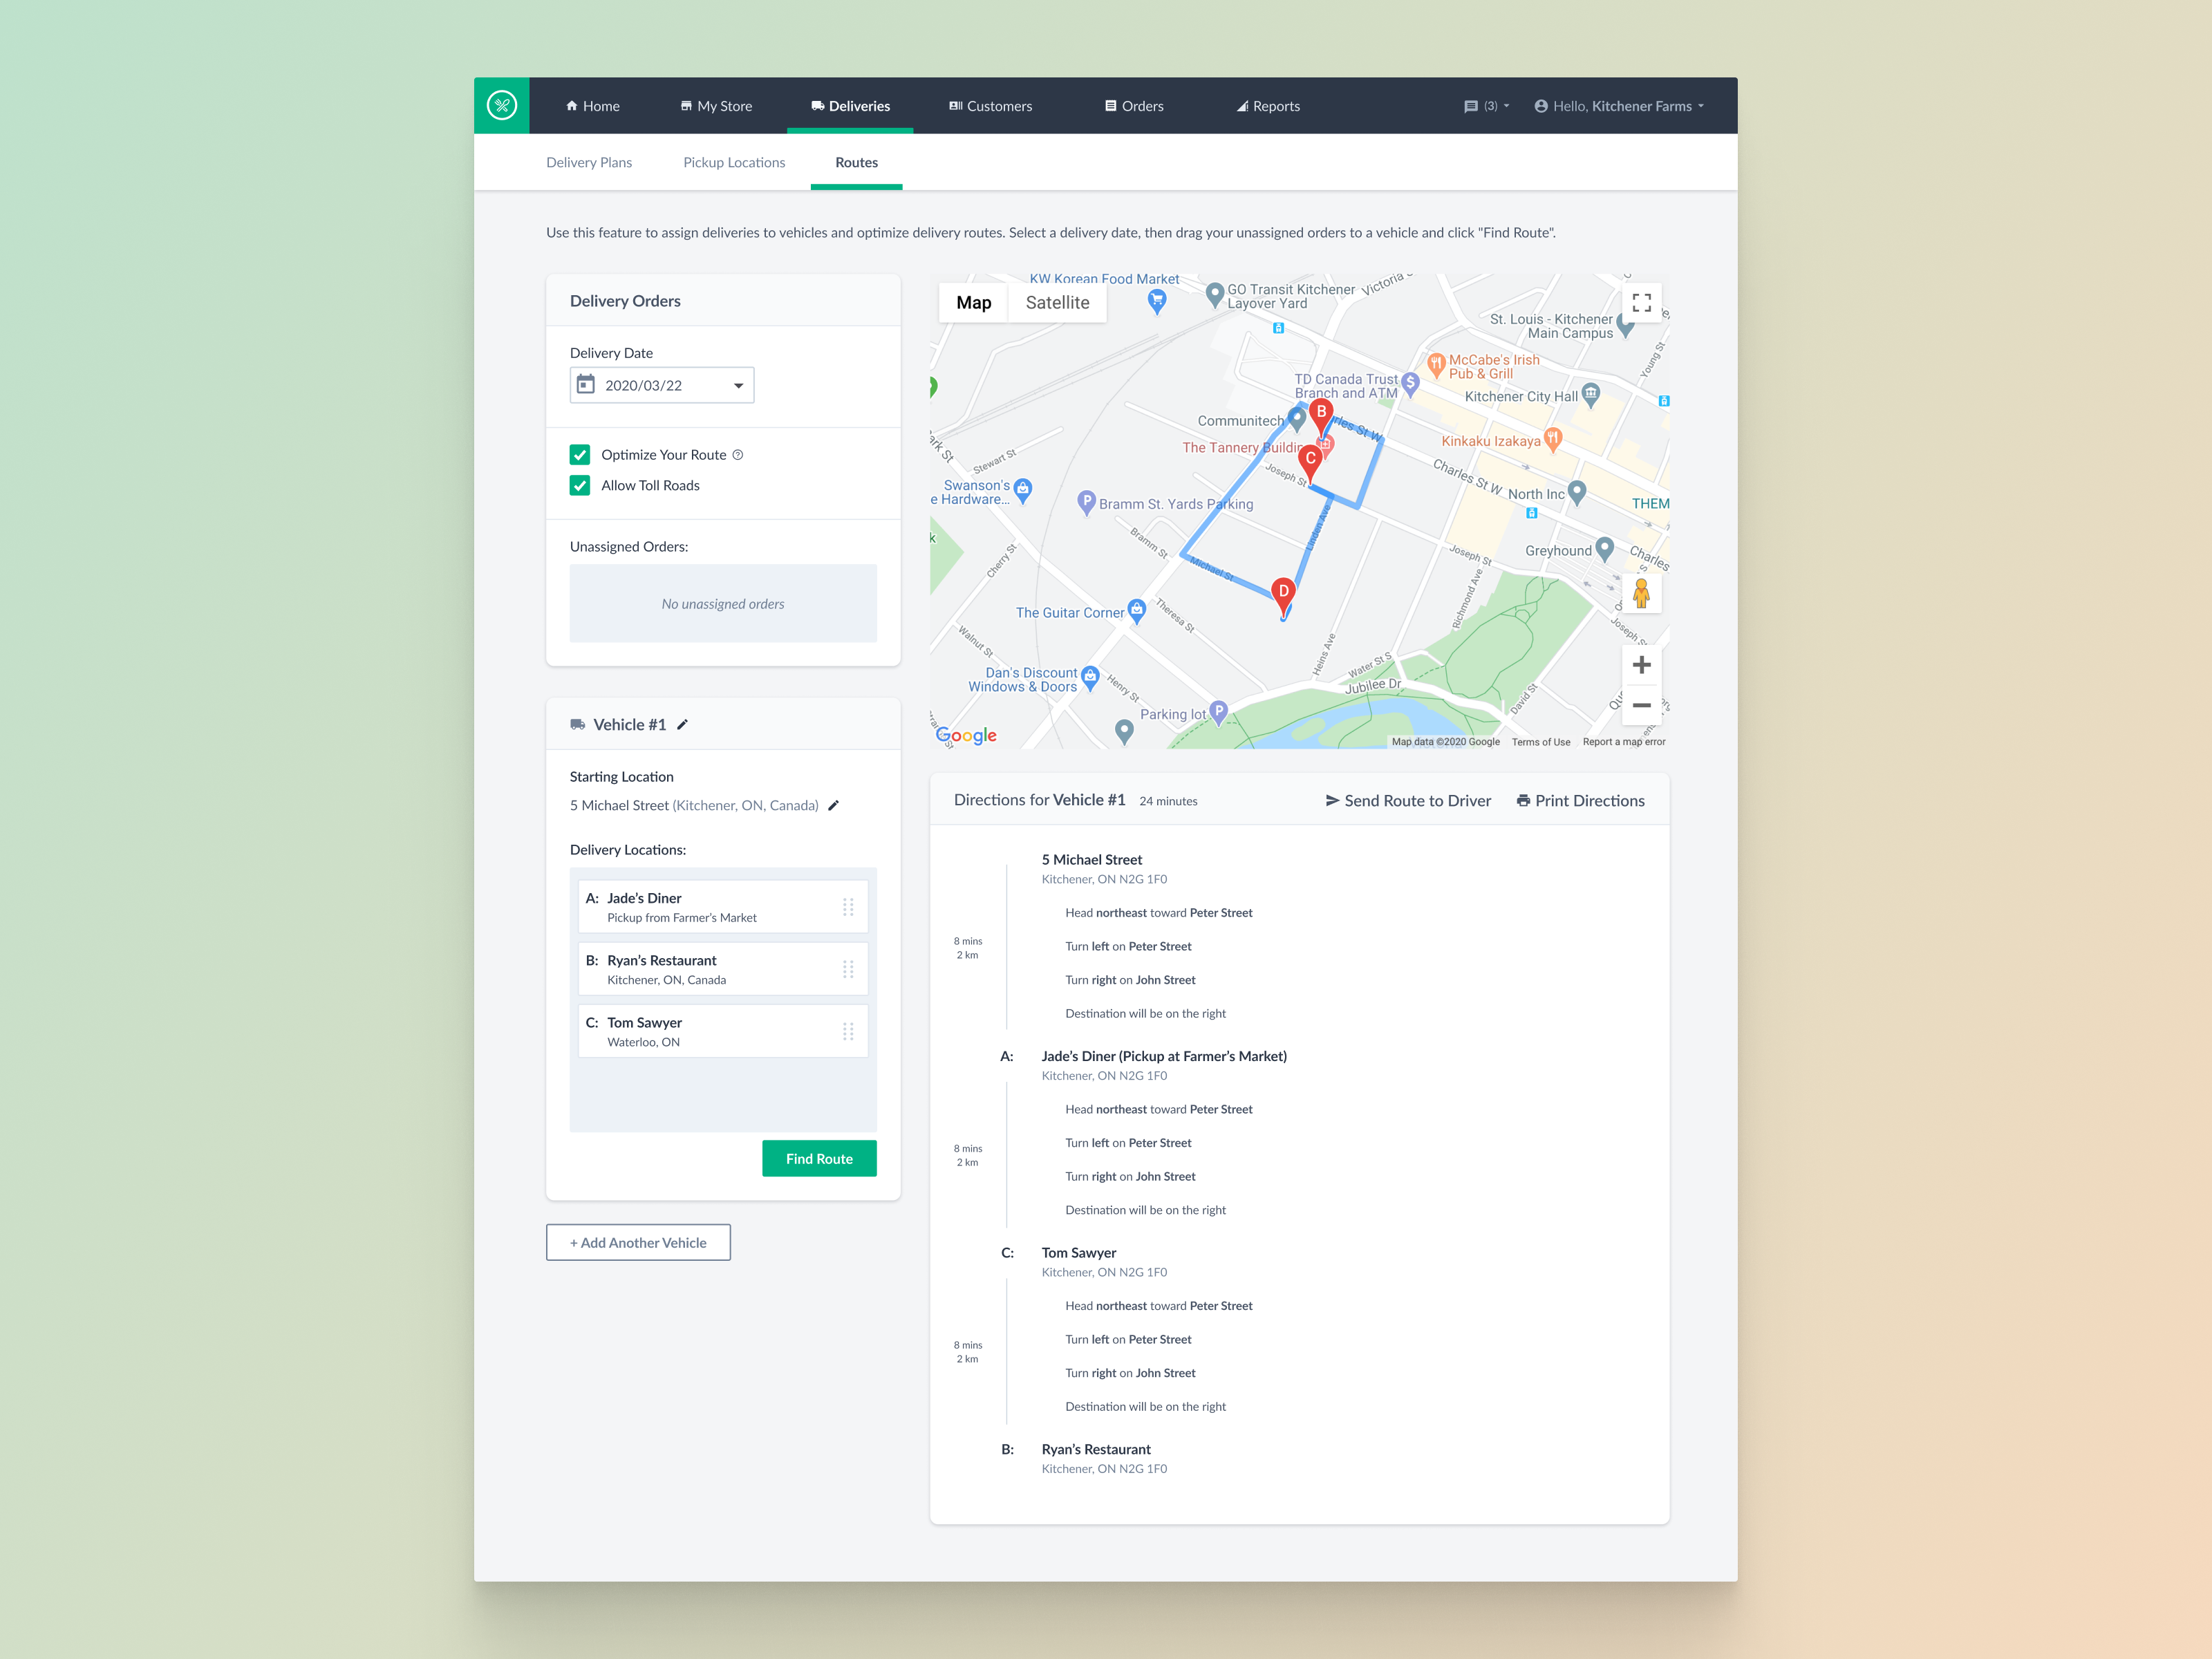Image resolution: width=2212 pixels, height=1659 pixels.
Task: Click the Optimize Your Route help icon
Action: click(738, 455)
